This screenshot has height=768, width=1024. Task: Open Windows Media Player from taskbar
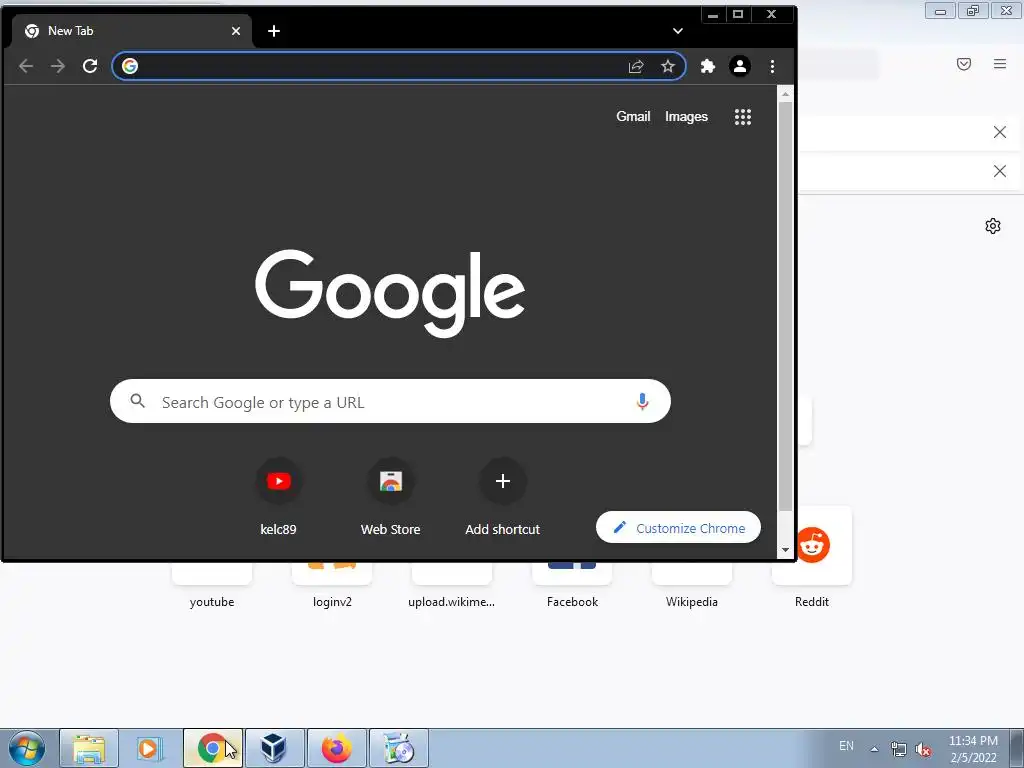coord(150,748)
